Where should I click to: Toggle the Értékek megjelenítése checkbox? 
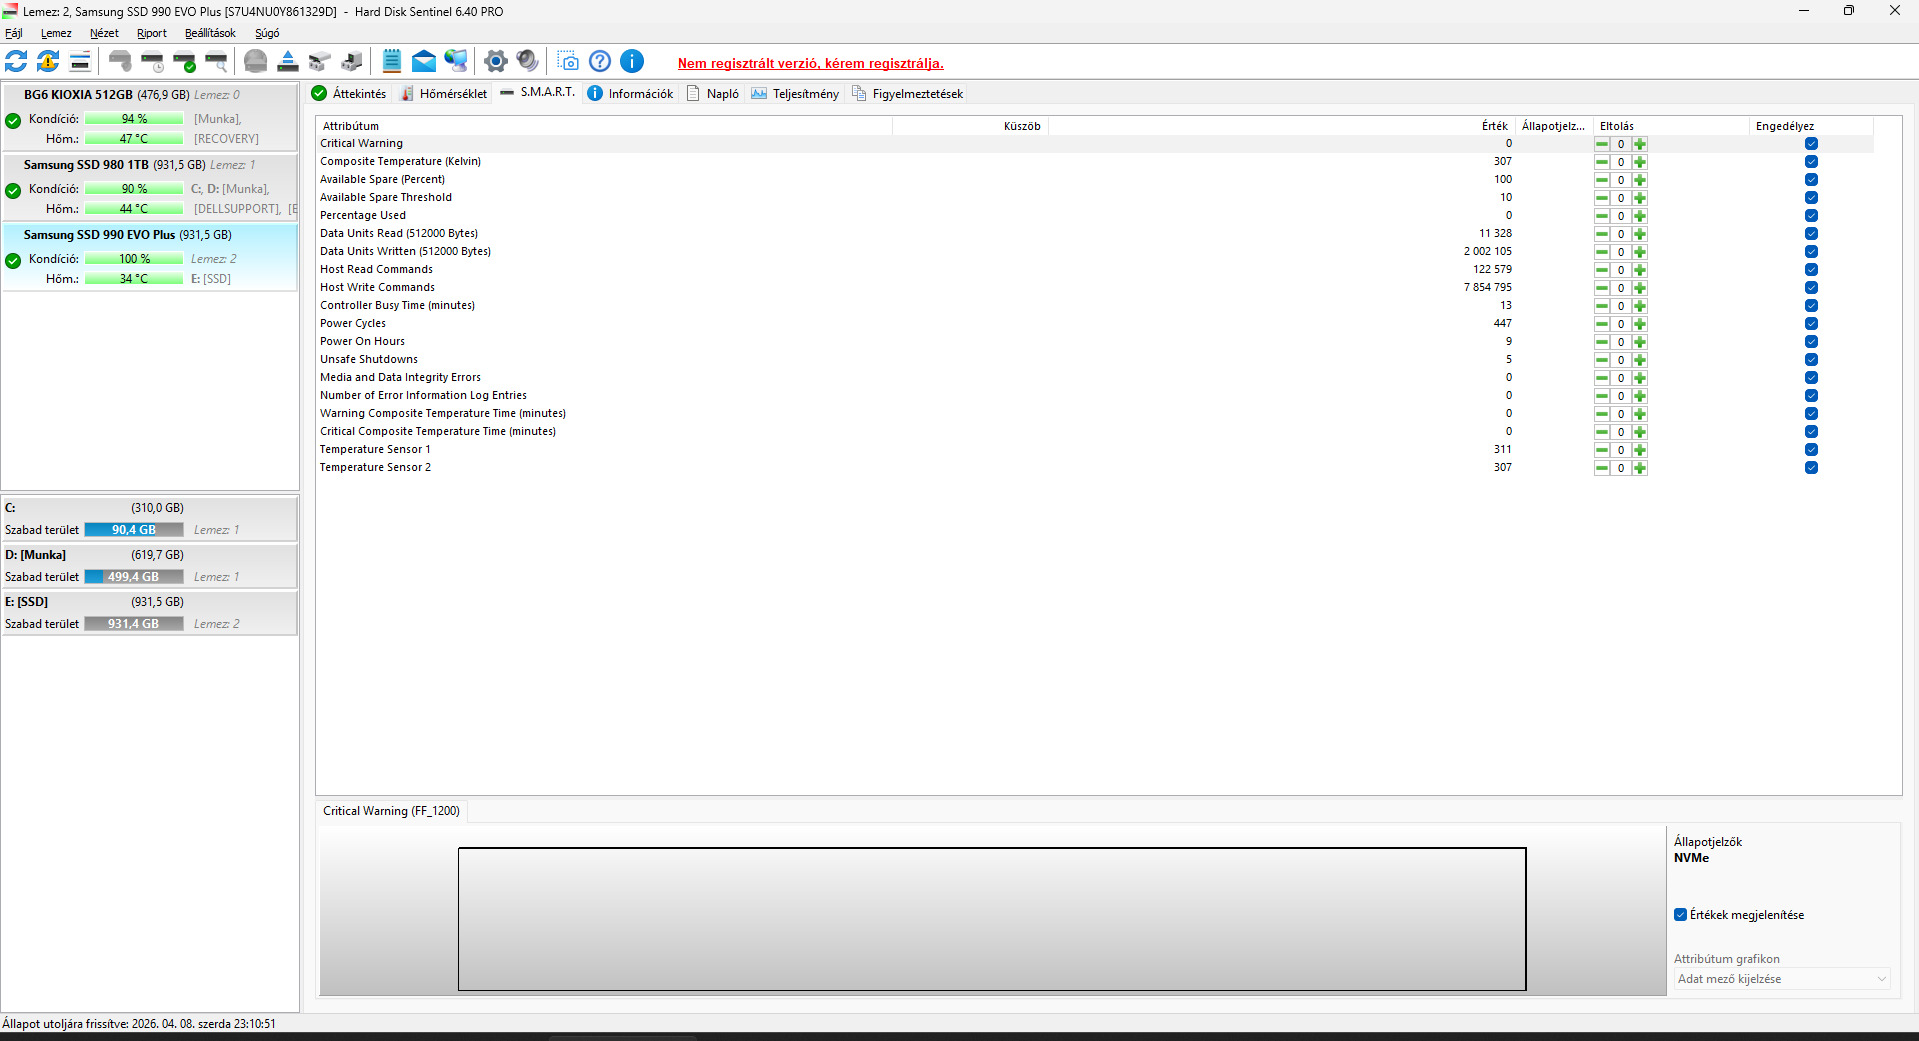tap(1680, 915)
